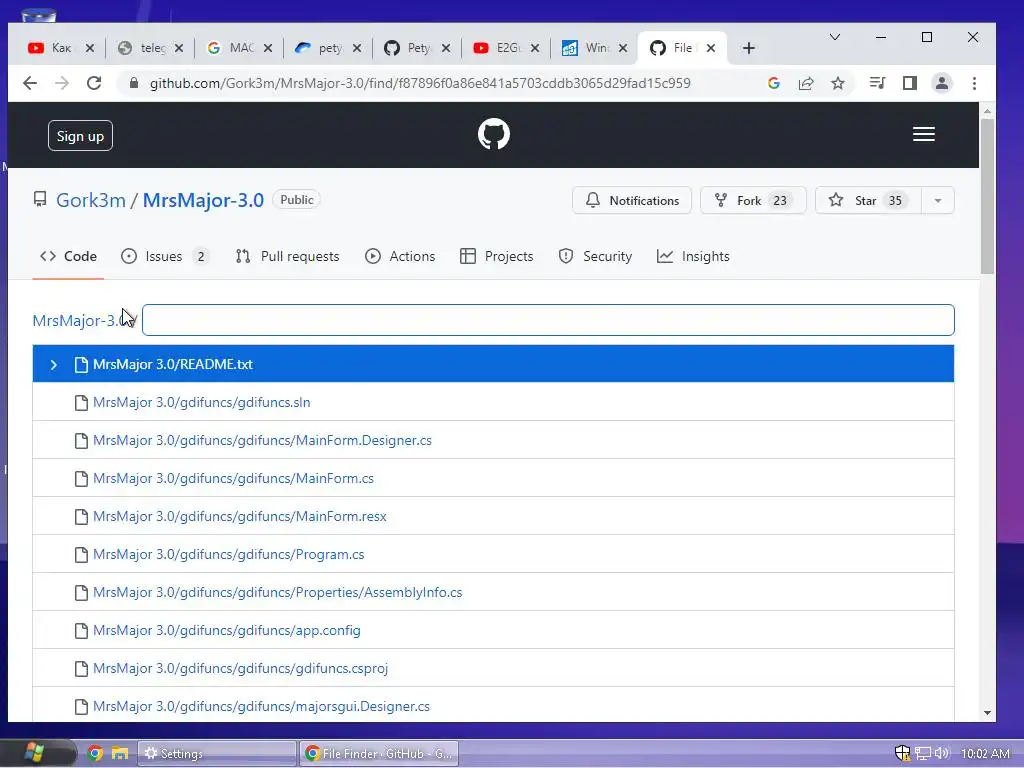Close the active File Finder tab
Viewport: 1024px width, 768px height.
[x=711, y=48]
